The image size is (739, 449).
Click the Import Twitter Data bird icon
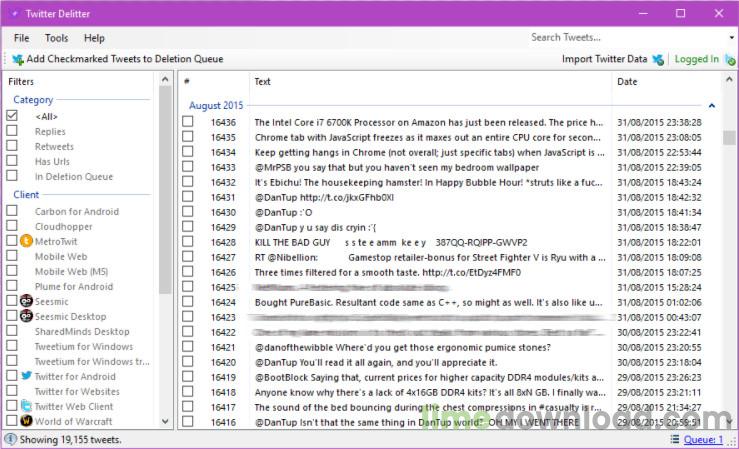coord(658,59)
